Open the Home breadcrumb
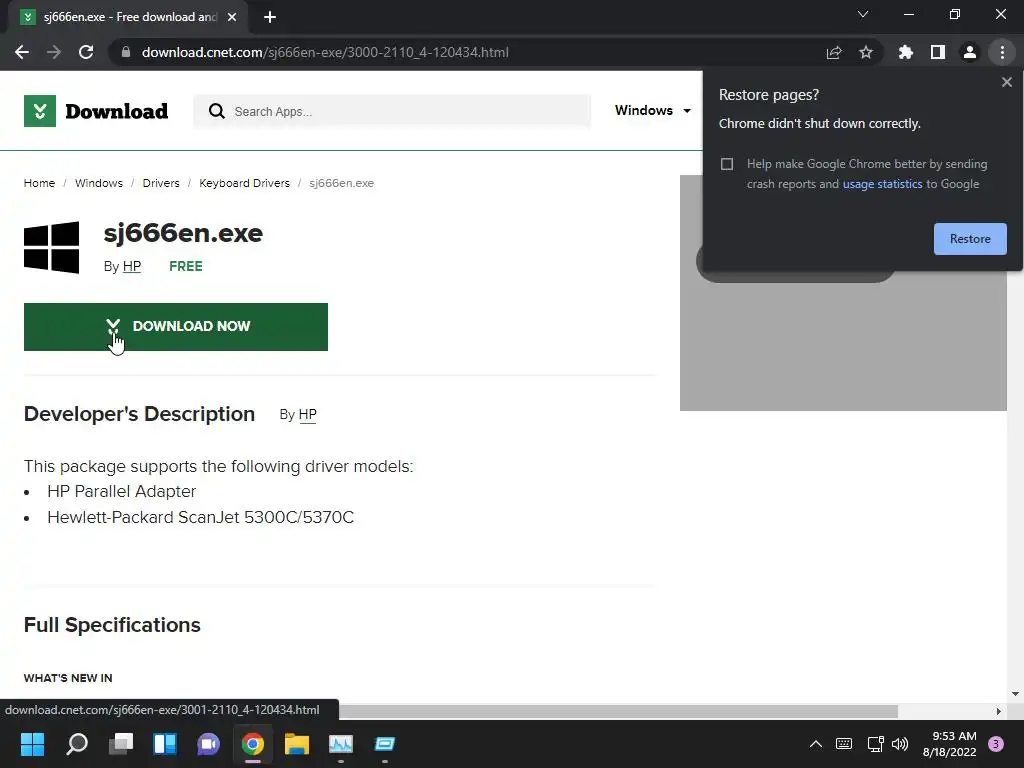The image size is (1024, 768). tap(39, 183)
